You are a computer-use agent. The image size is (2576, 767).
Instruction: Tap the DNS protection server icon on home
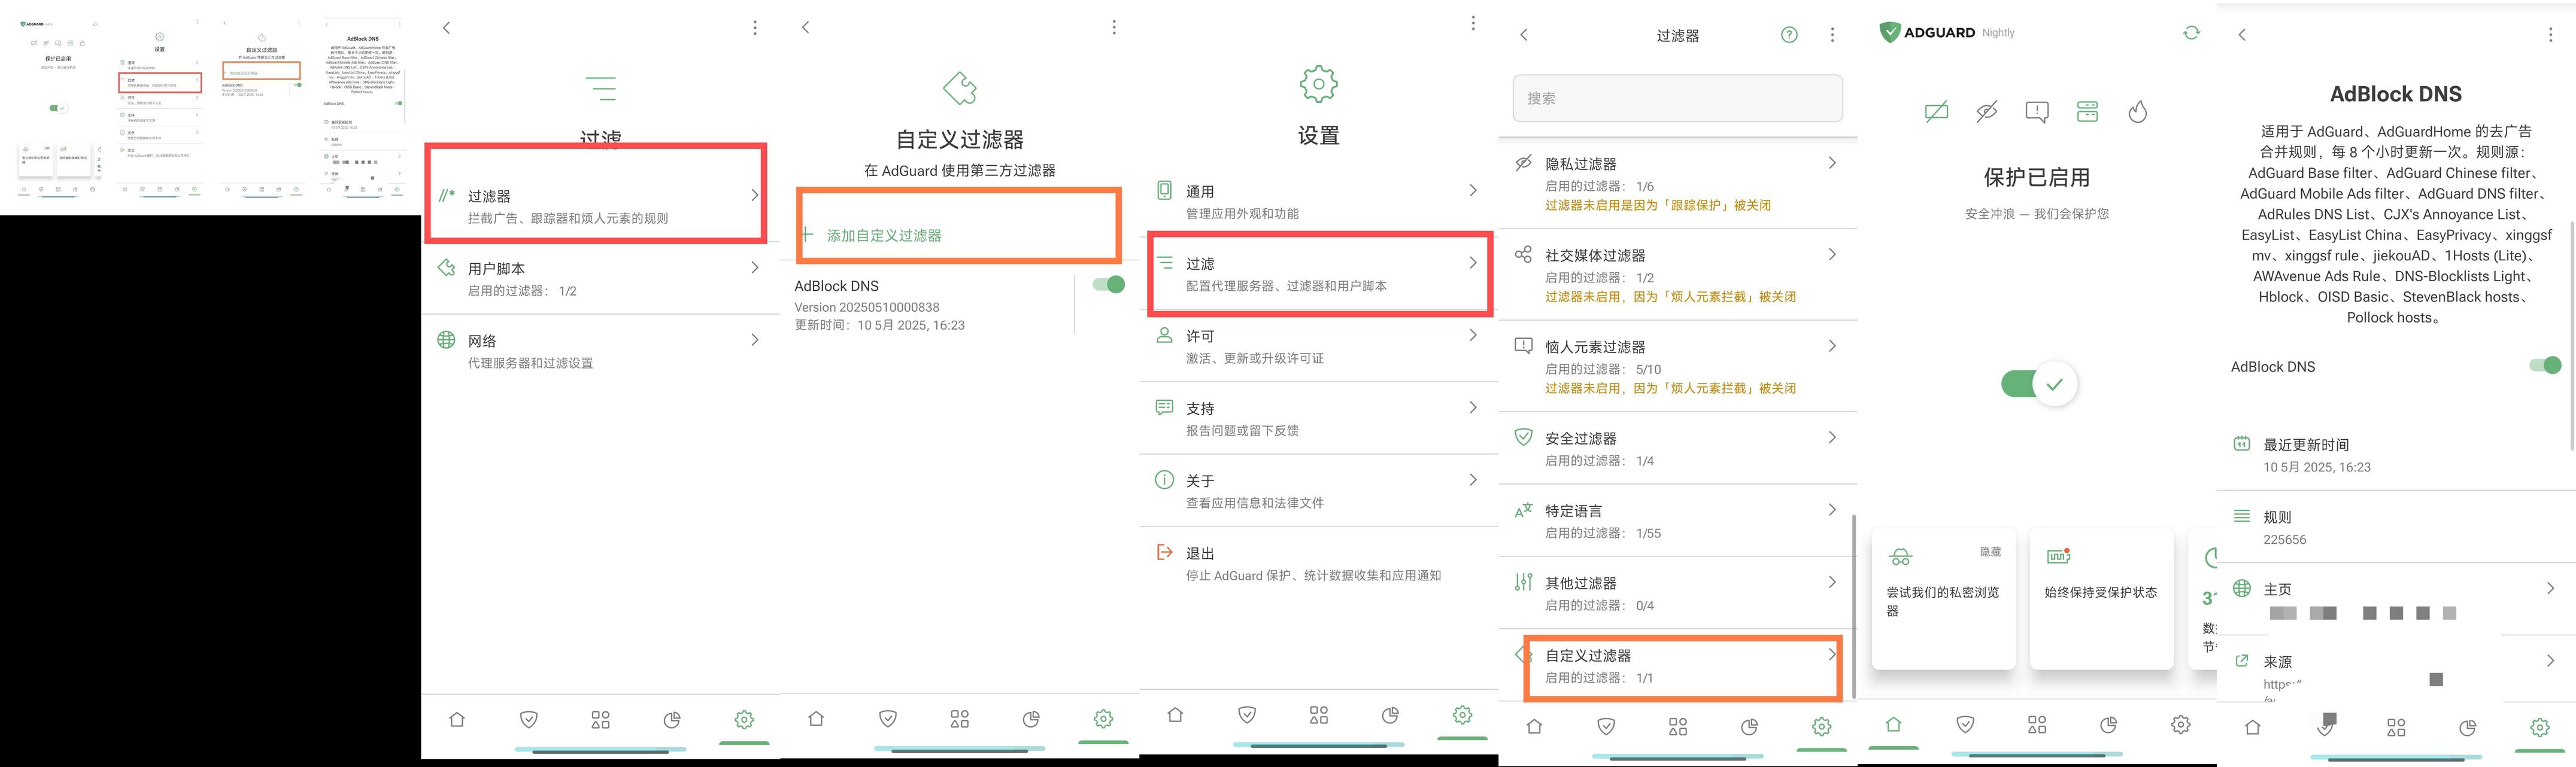(2087, 112)
